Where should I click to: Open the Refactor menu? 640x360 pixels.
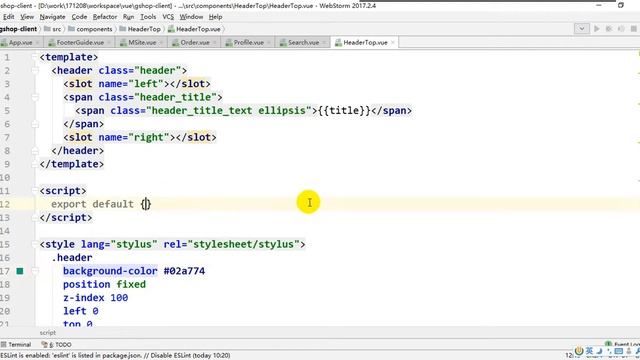pyautogui.click(x=104, y=17)
